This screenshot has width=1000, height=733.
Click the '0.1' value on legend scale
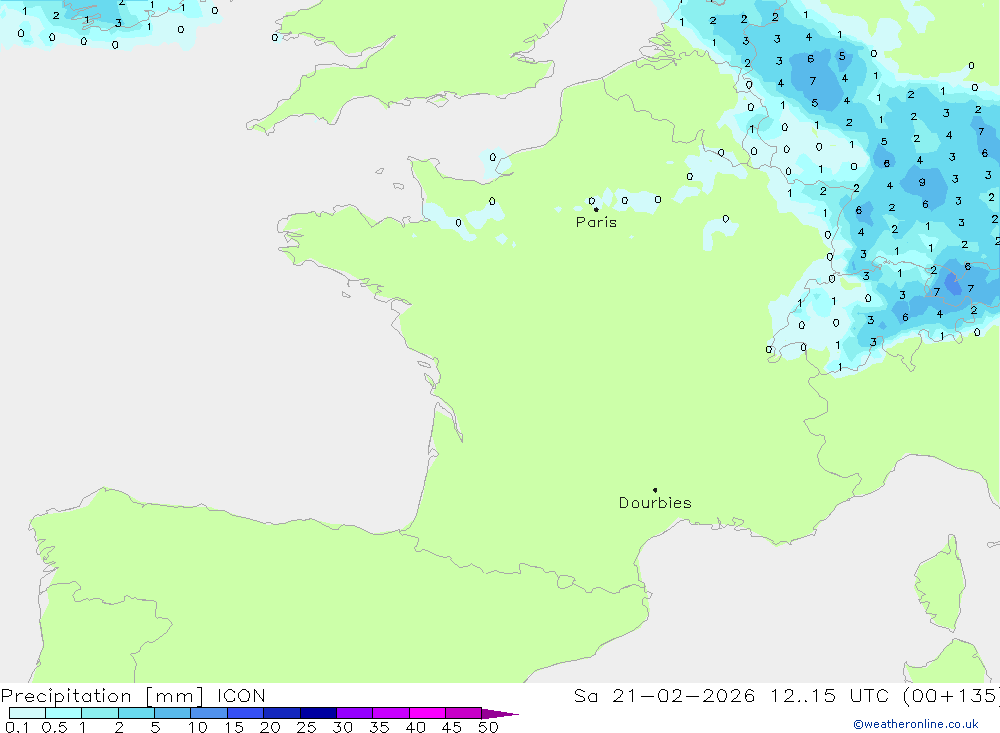point(17,727)
